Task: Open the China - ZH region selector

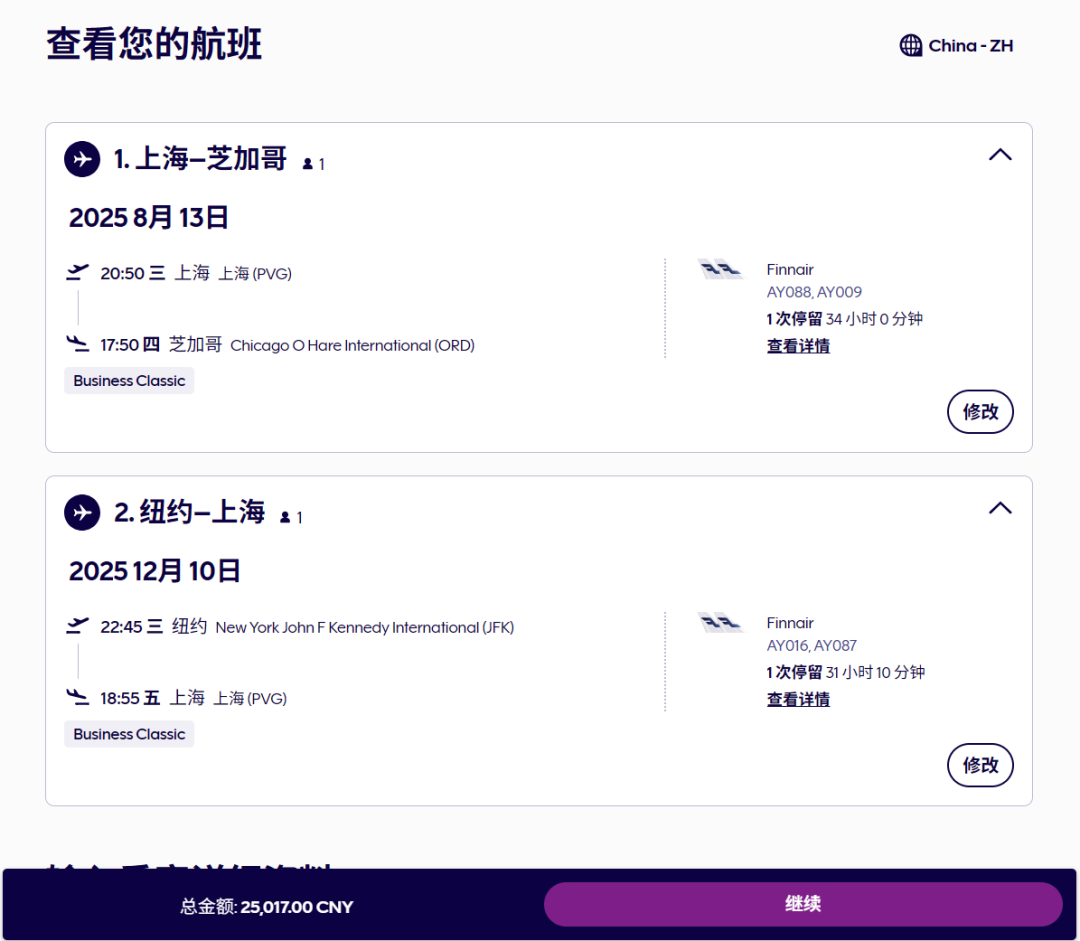Action: click(957, 46)
